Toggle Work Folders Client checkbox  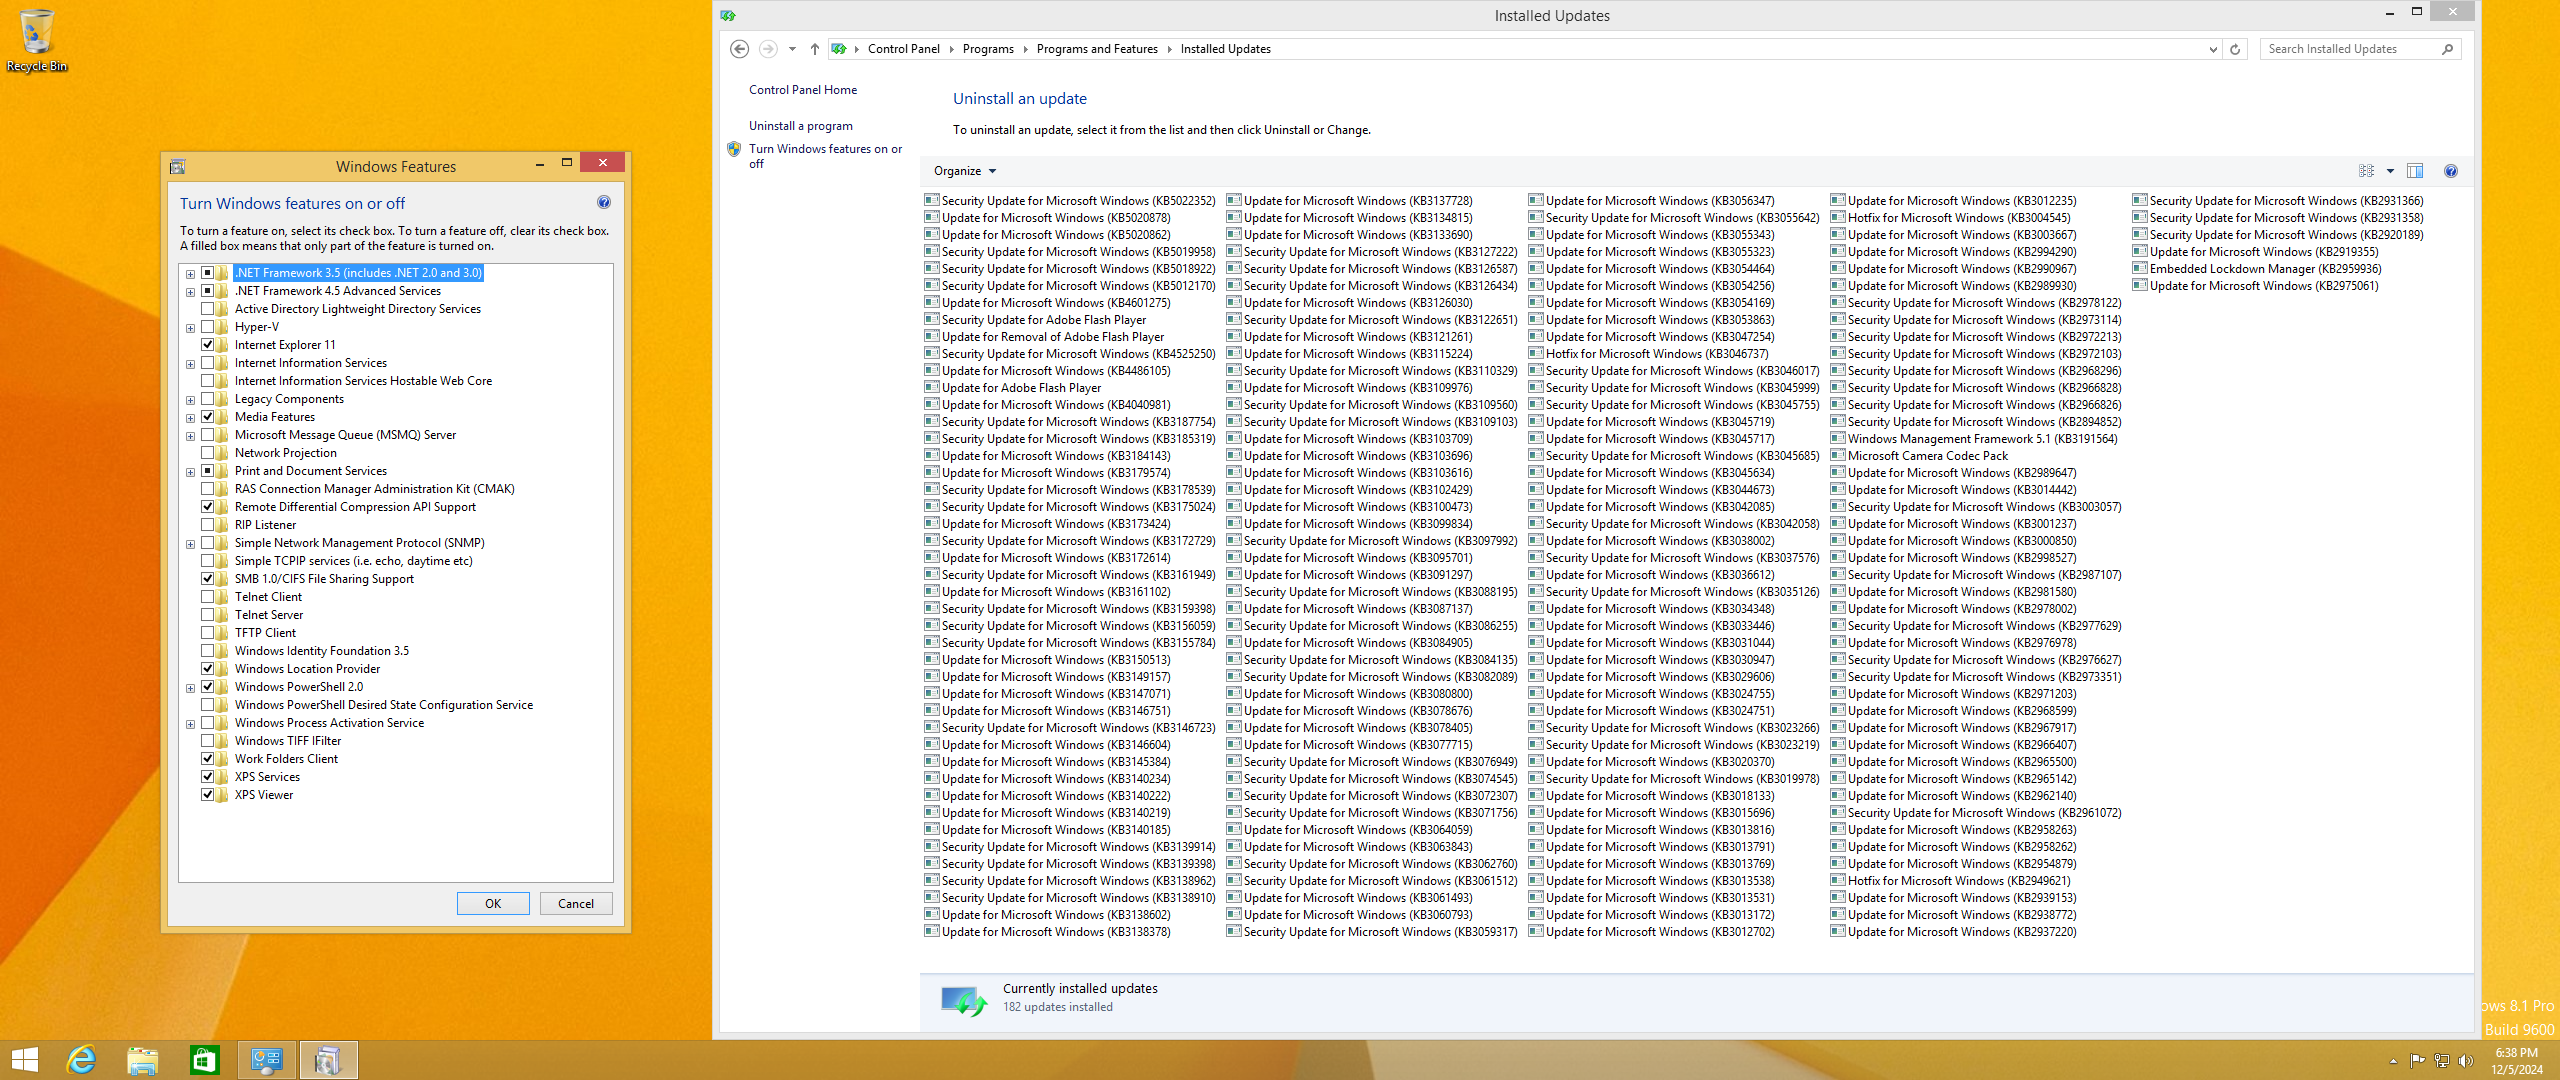[x=208, y=759]
